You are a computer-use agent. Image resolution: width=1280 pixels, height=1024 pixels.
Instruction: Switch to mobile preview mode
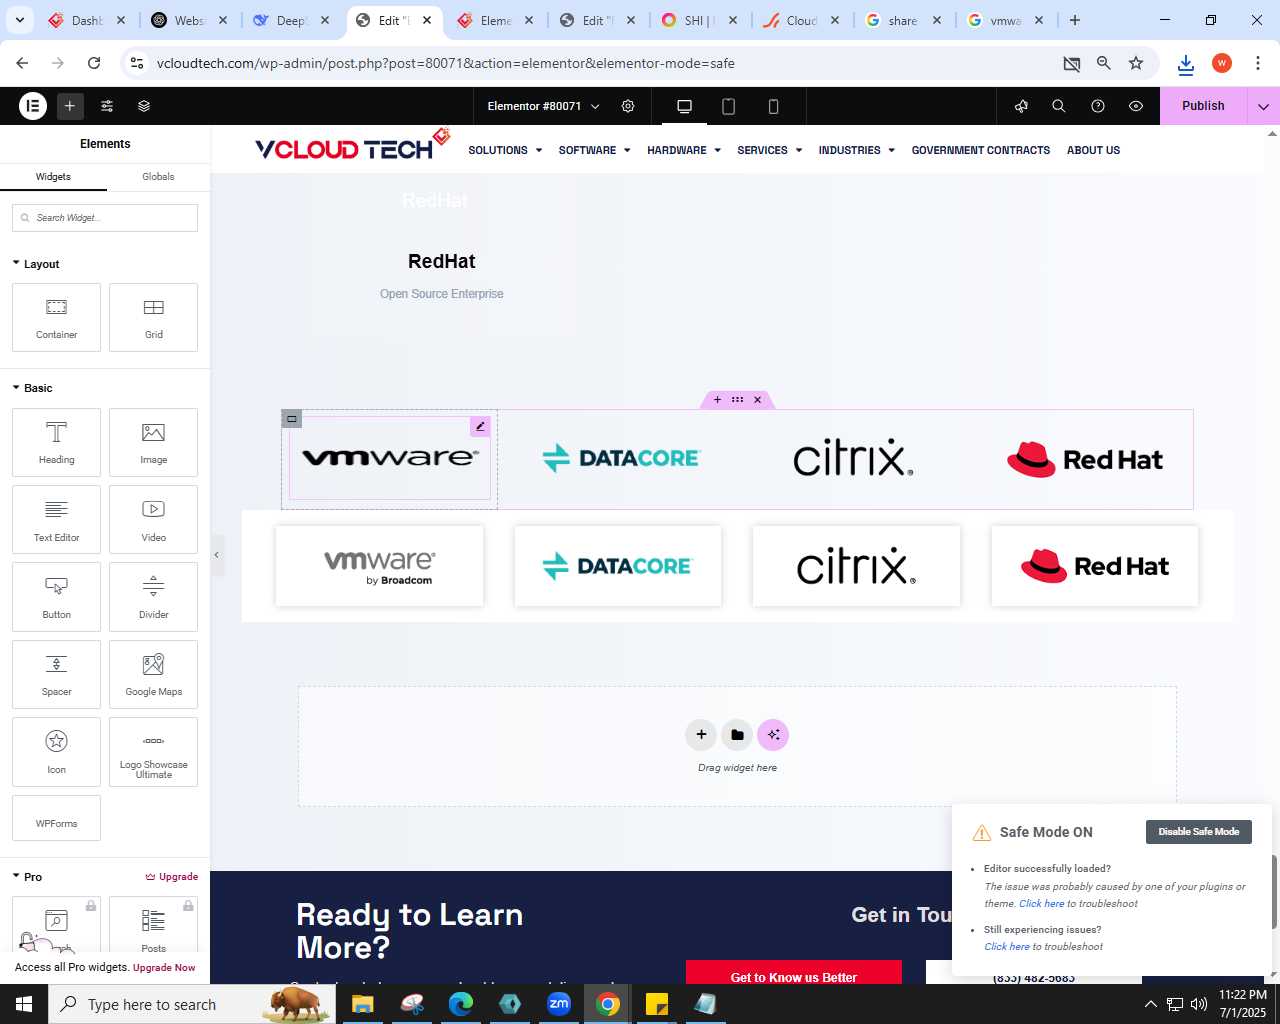773,106
